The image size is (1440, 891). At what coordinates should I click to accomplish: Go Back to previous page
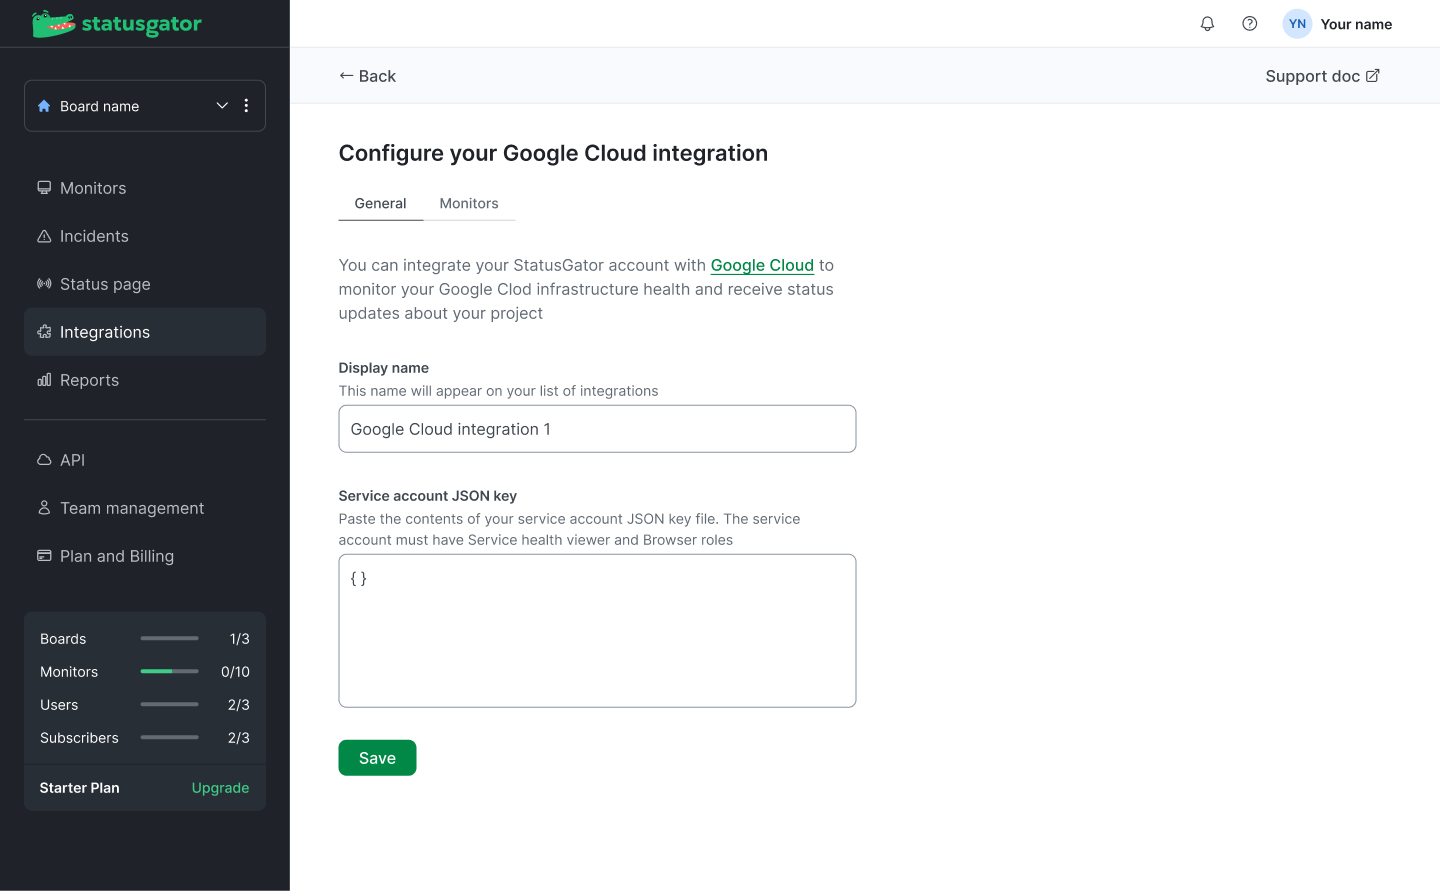coord(367,76)
